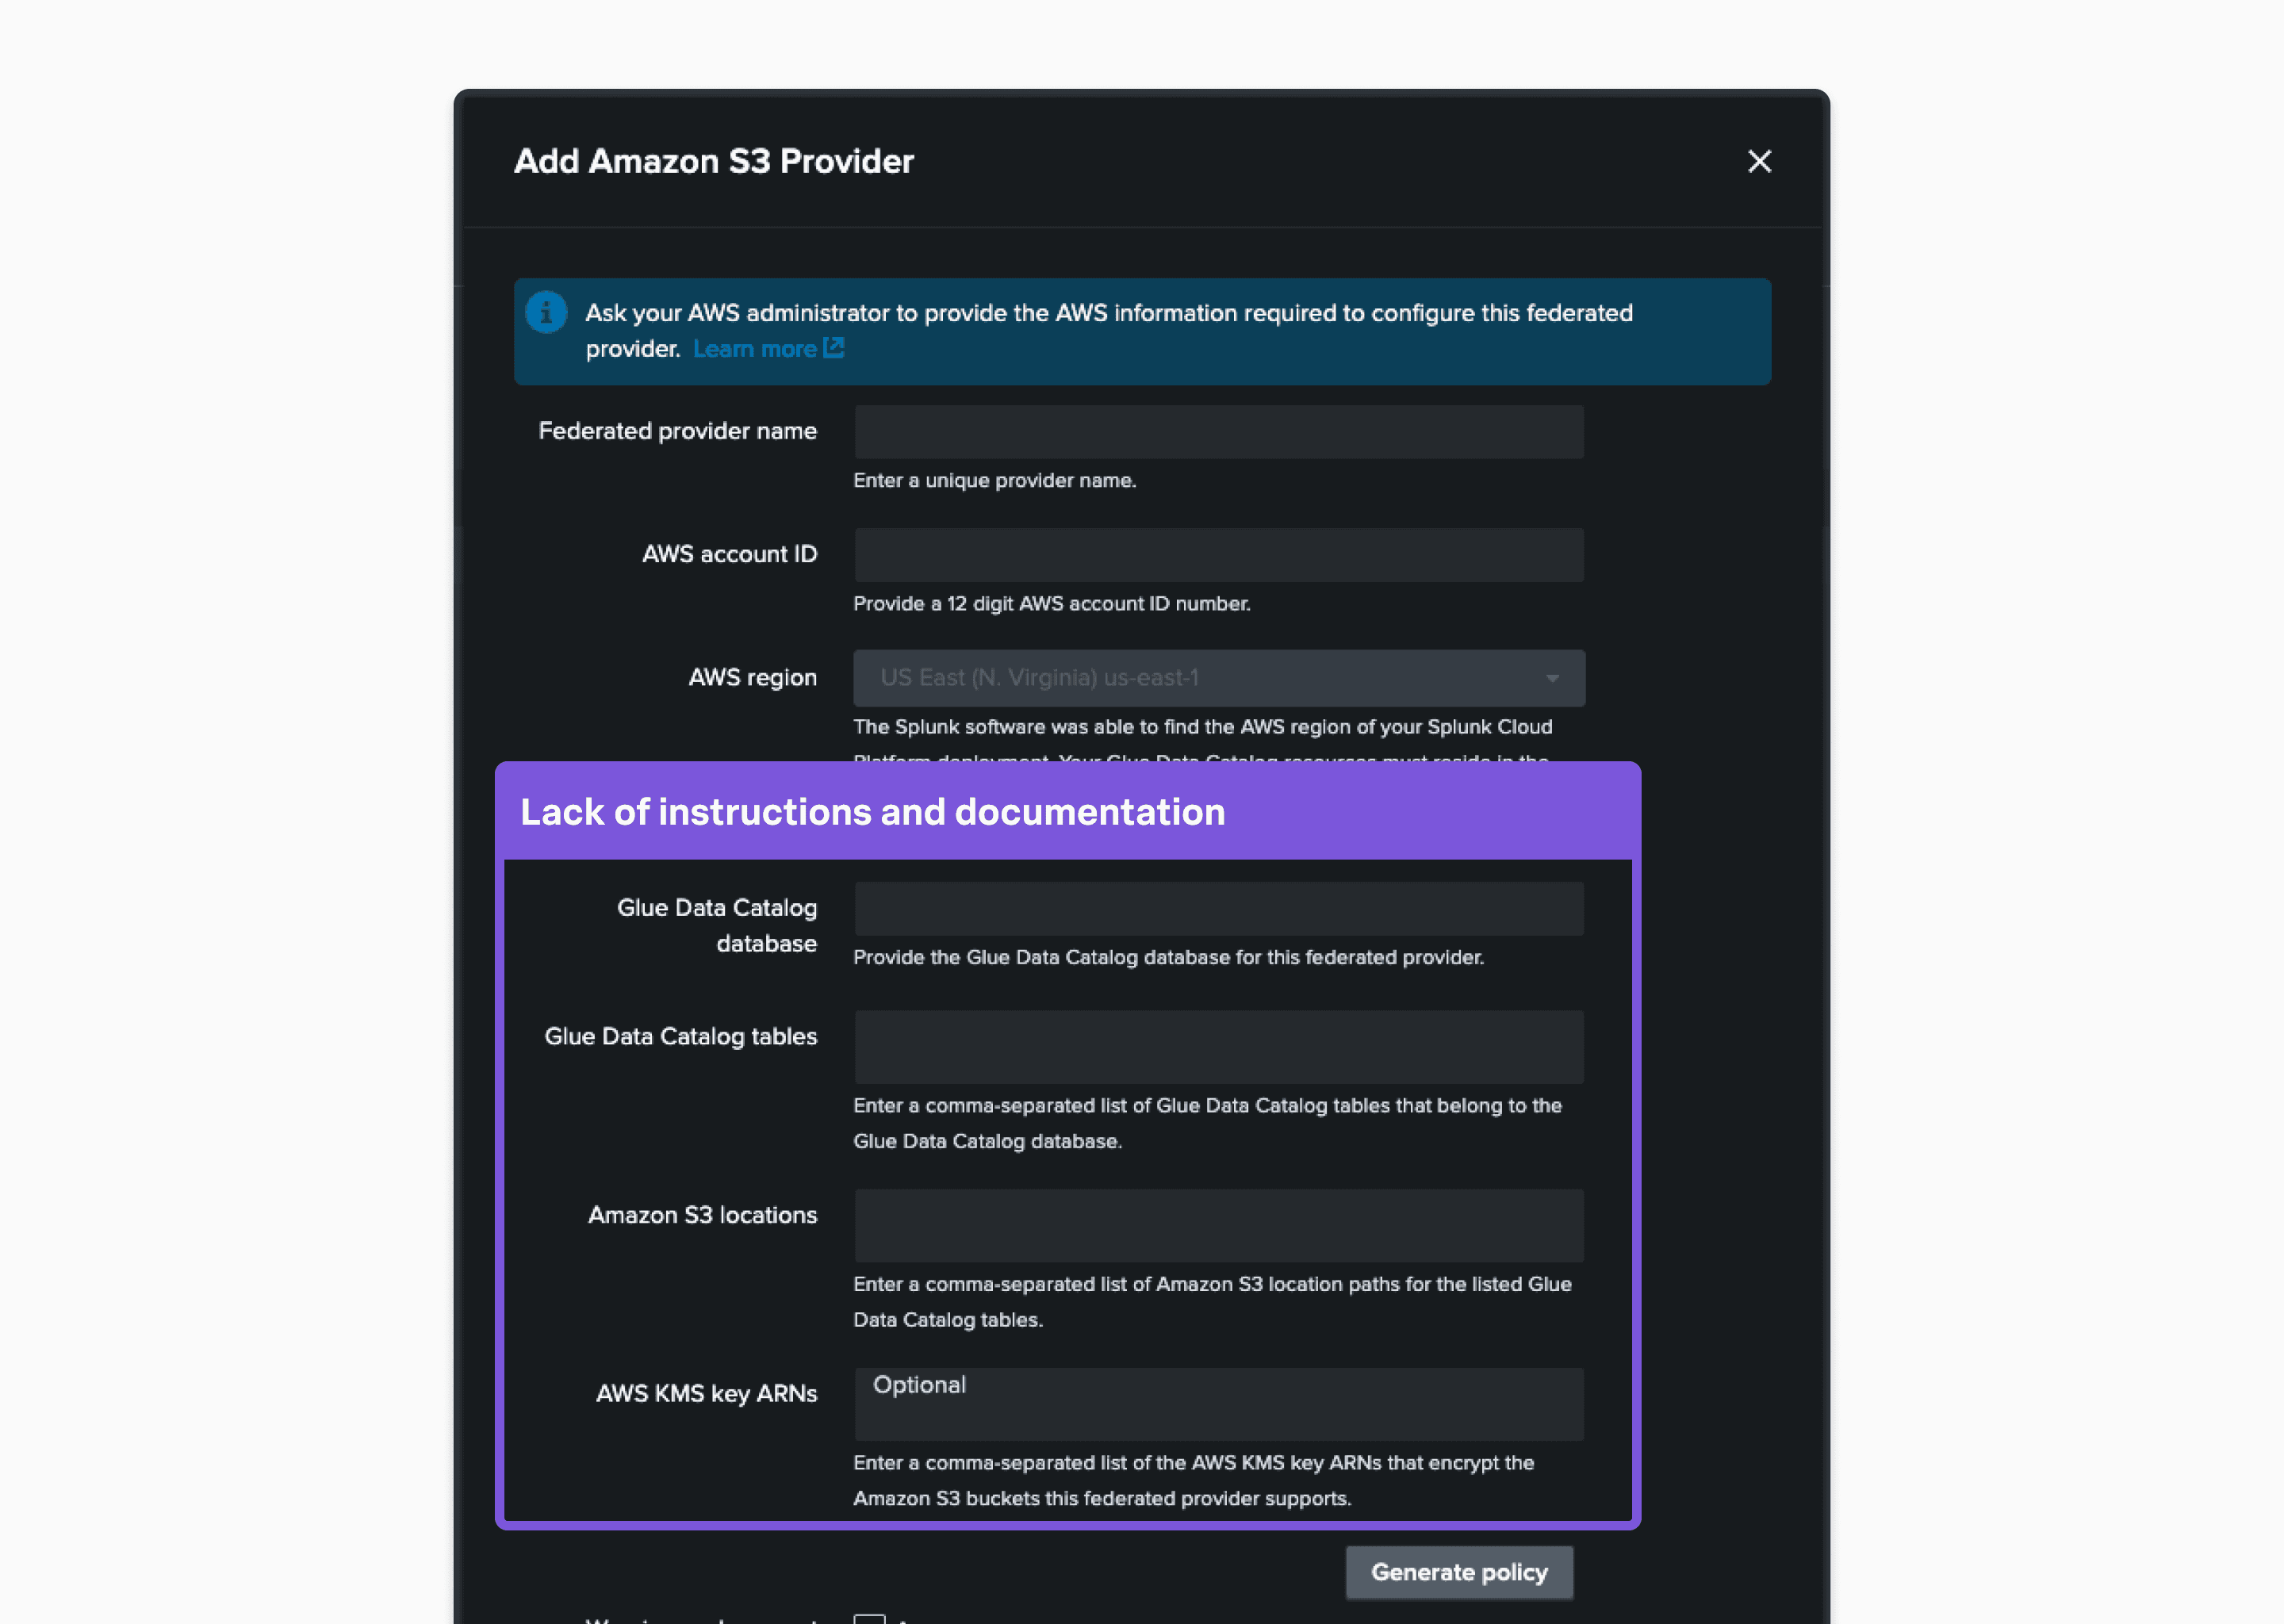Click the blue info icon in banner
This screenshot has width=2284, height=1624.
(x=546, y=313)
